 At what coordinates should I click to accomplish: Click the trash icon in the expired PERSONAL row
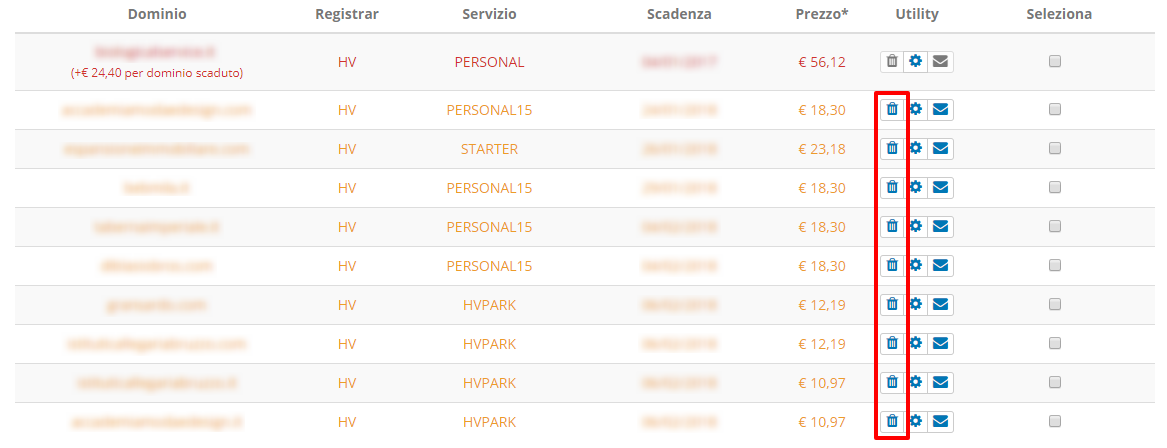tap(892, 62)
